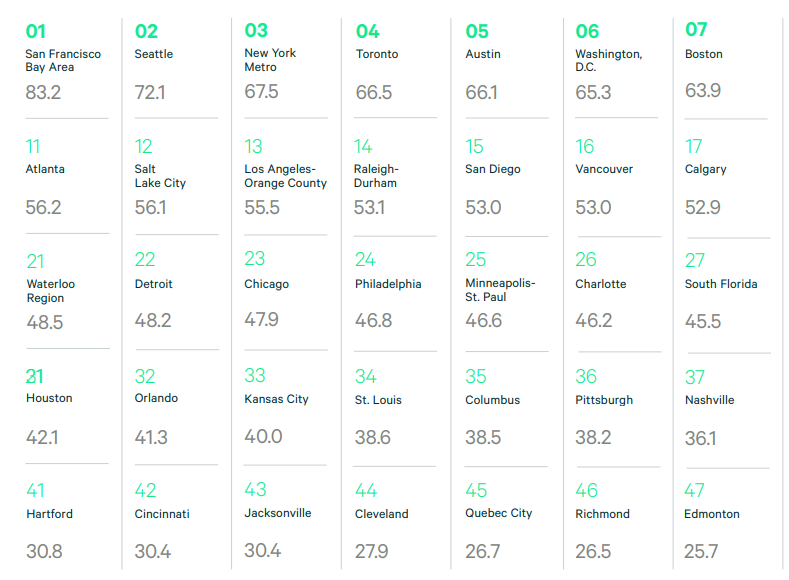Select the Edmonton score 25.7
The image size is (789, 580).
coord(701,552)
